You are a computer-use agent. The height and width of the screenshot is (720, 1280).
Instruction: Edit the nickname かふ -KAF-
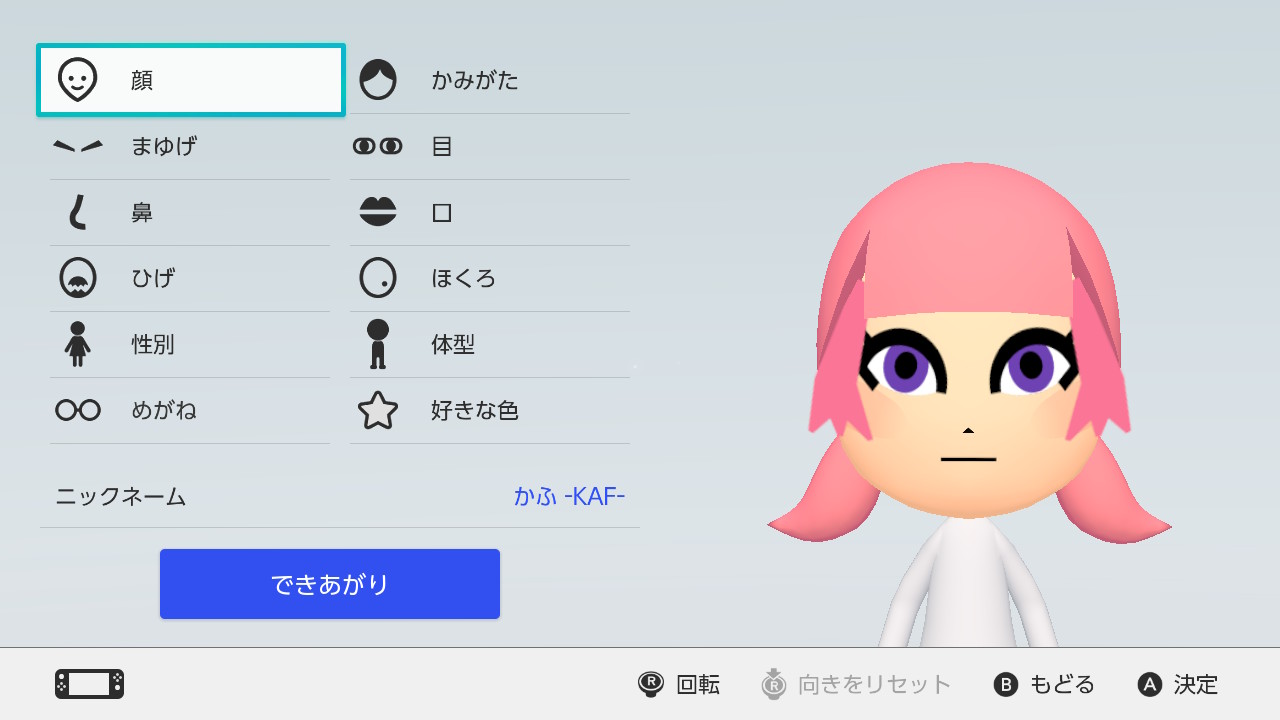click(x=340, y=496)
